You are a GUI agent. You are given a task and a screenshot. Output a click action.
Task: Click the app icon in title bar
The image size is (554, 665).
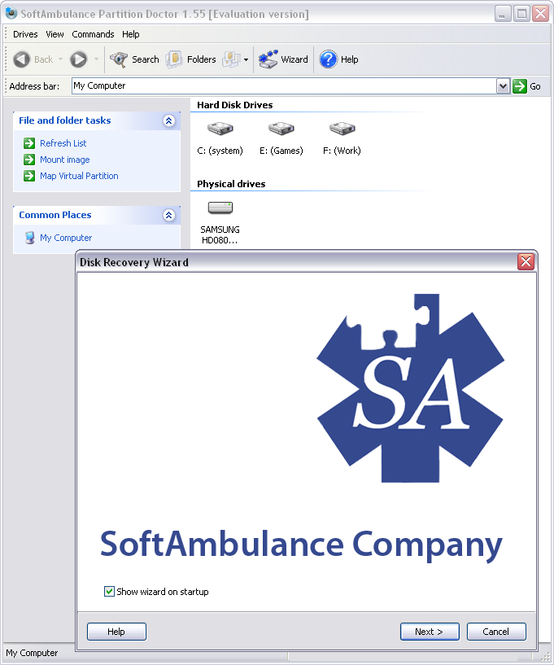click(x=11, y=13)
